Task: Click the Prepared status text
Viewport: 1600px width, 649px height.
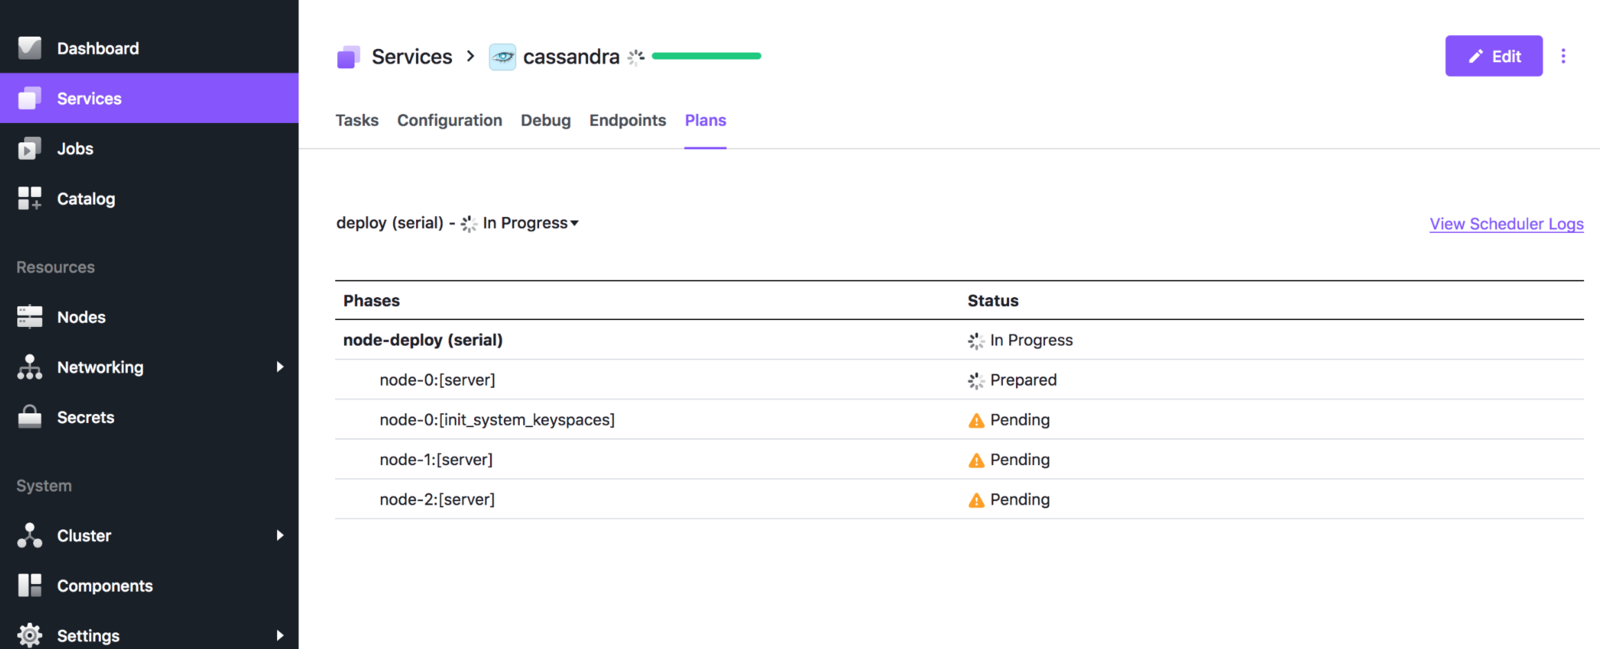Action: pyautogui.click(x=1023, y=380)
